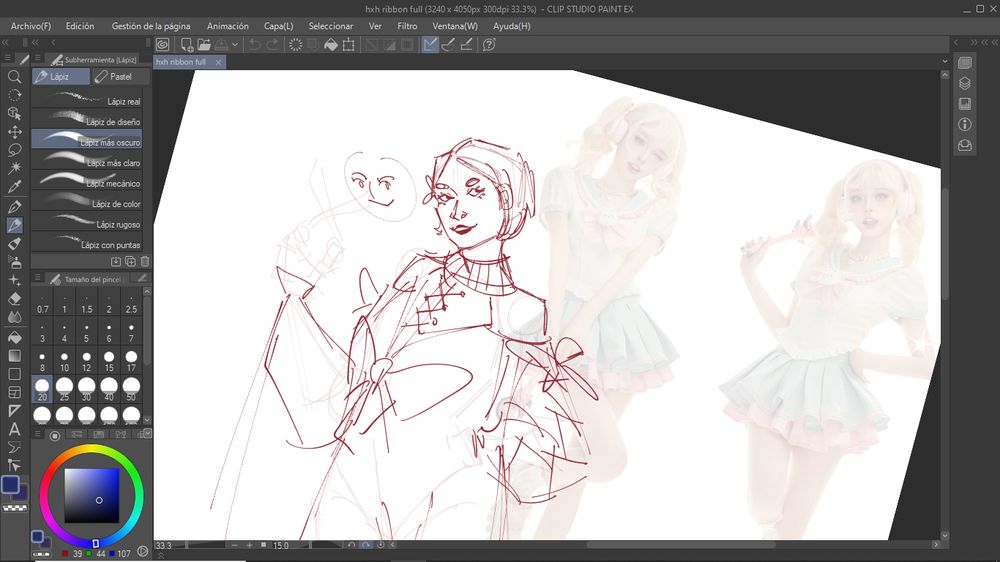The image size is (1000, 562).
Task: Toggle the transparent color swatch
Action: pyautogui.click(x=14, y=508)
